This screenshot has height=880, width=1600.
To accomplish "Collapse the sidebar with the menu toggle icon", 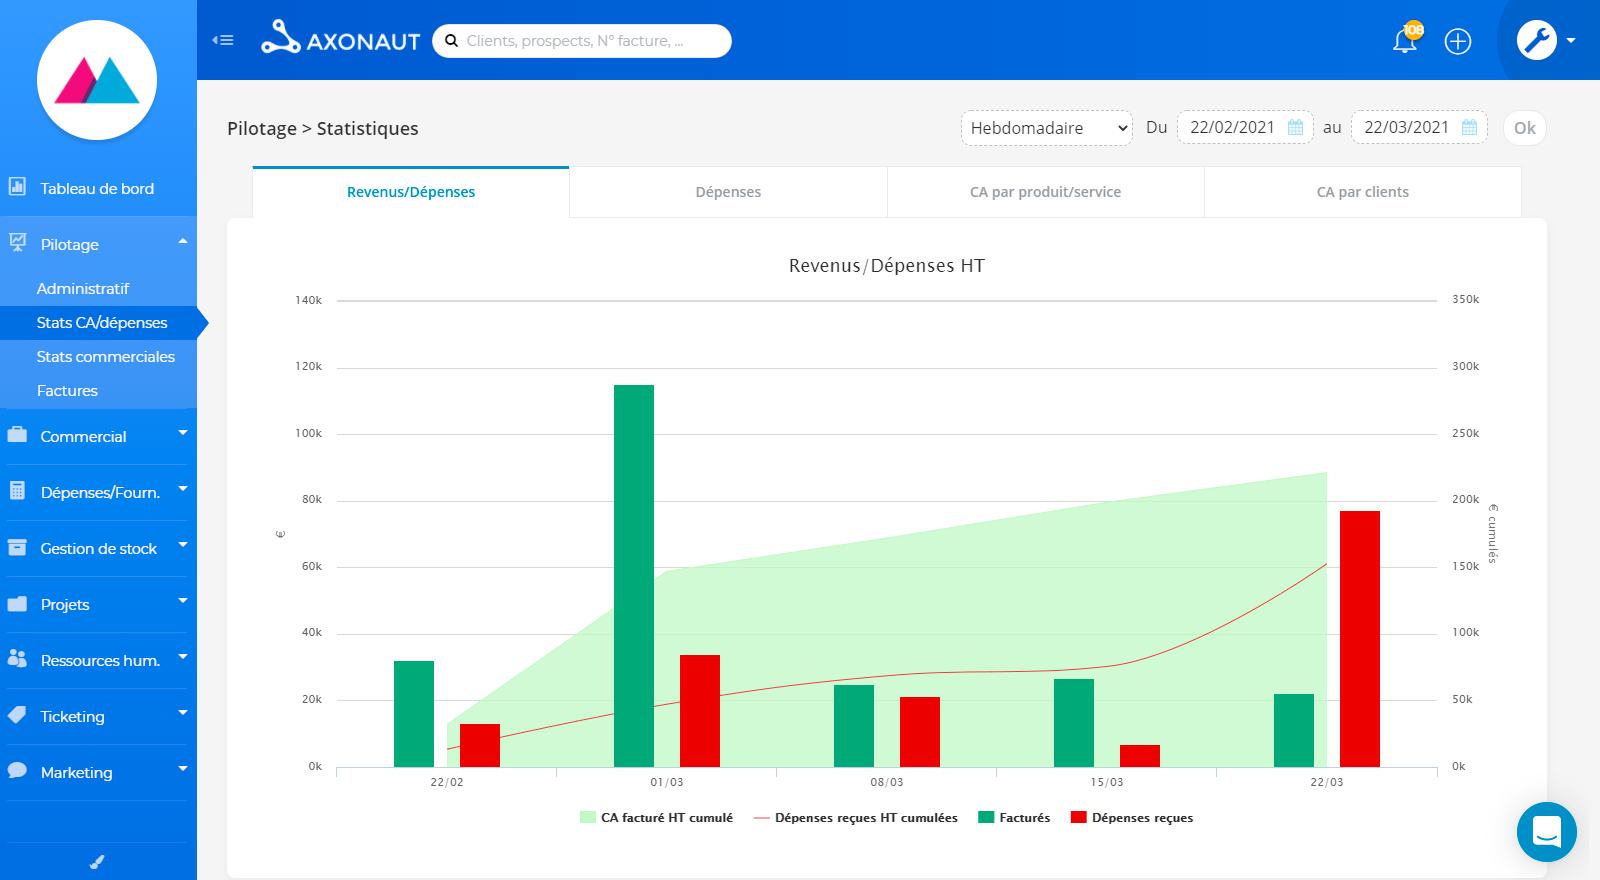I will 223,40.
